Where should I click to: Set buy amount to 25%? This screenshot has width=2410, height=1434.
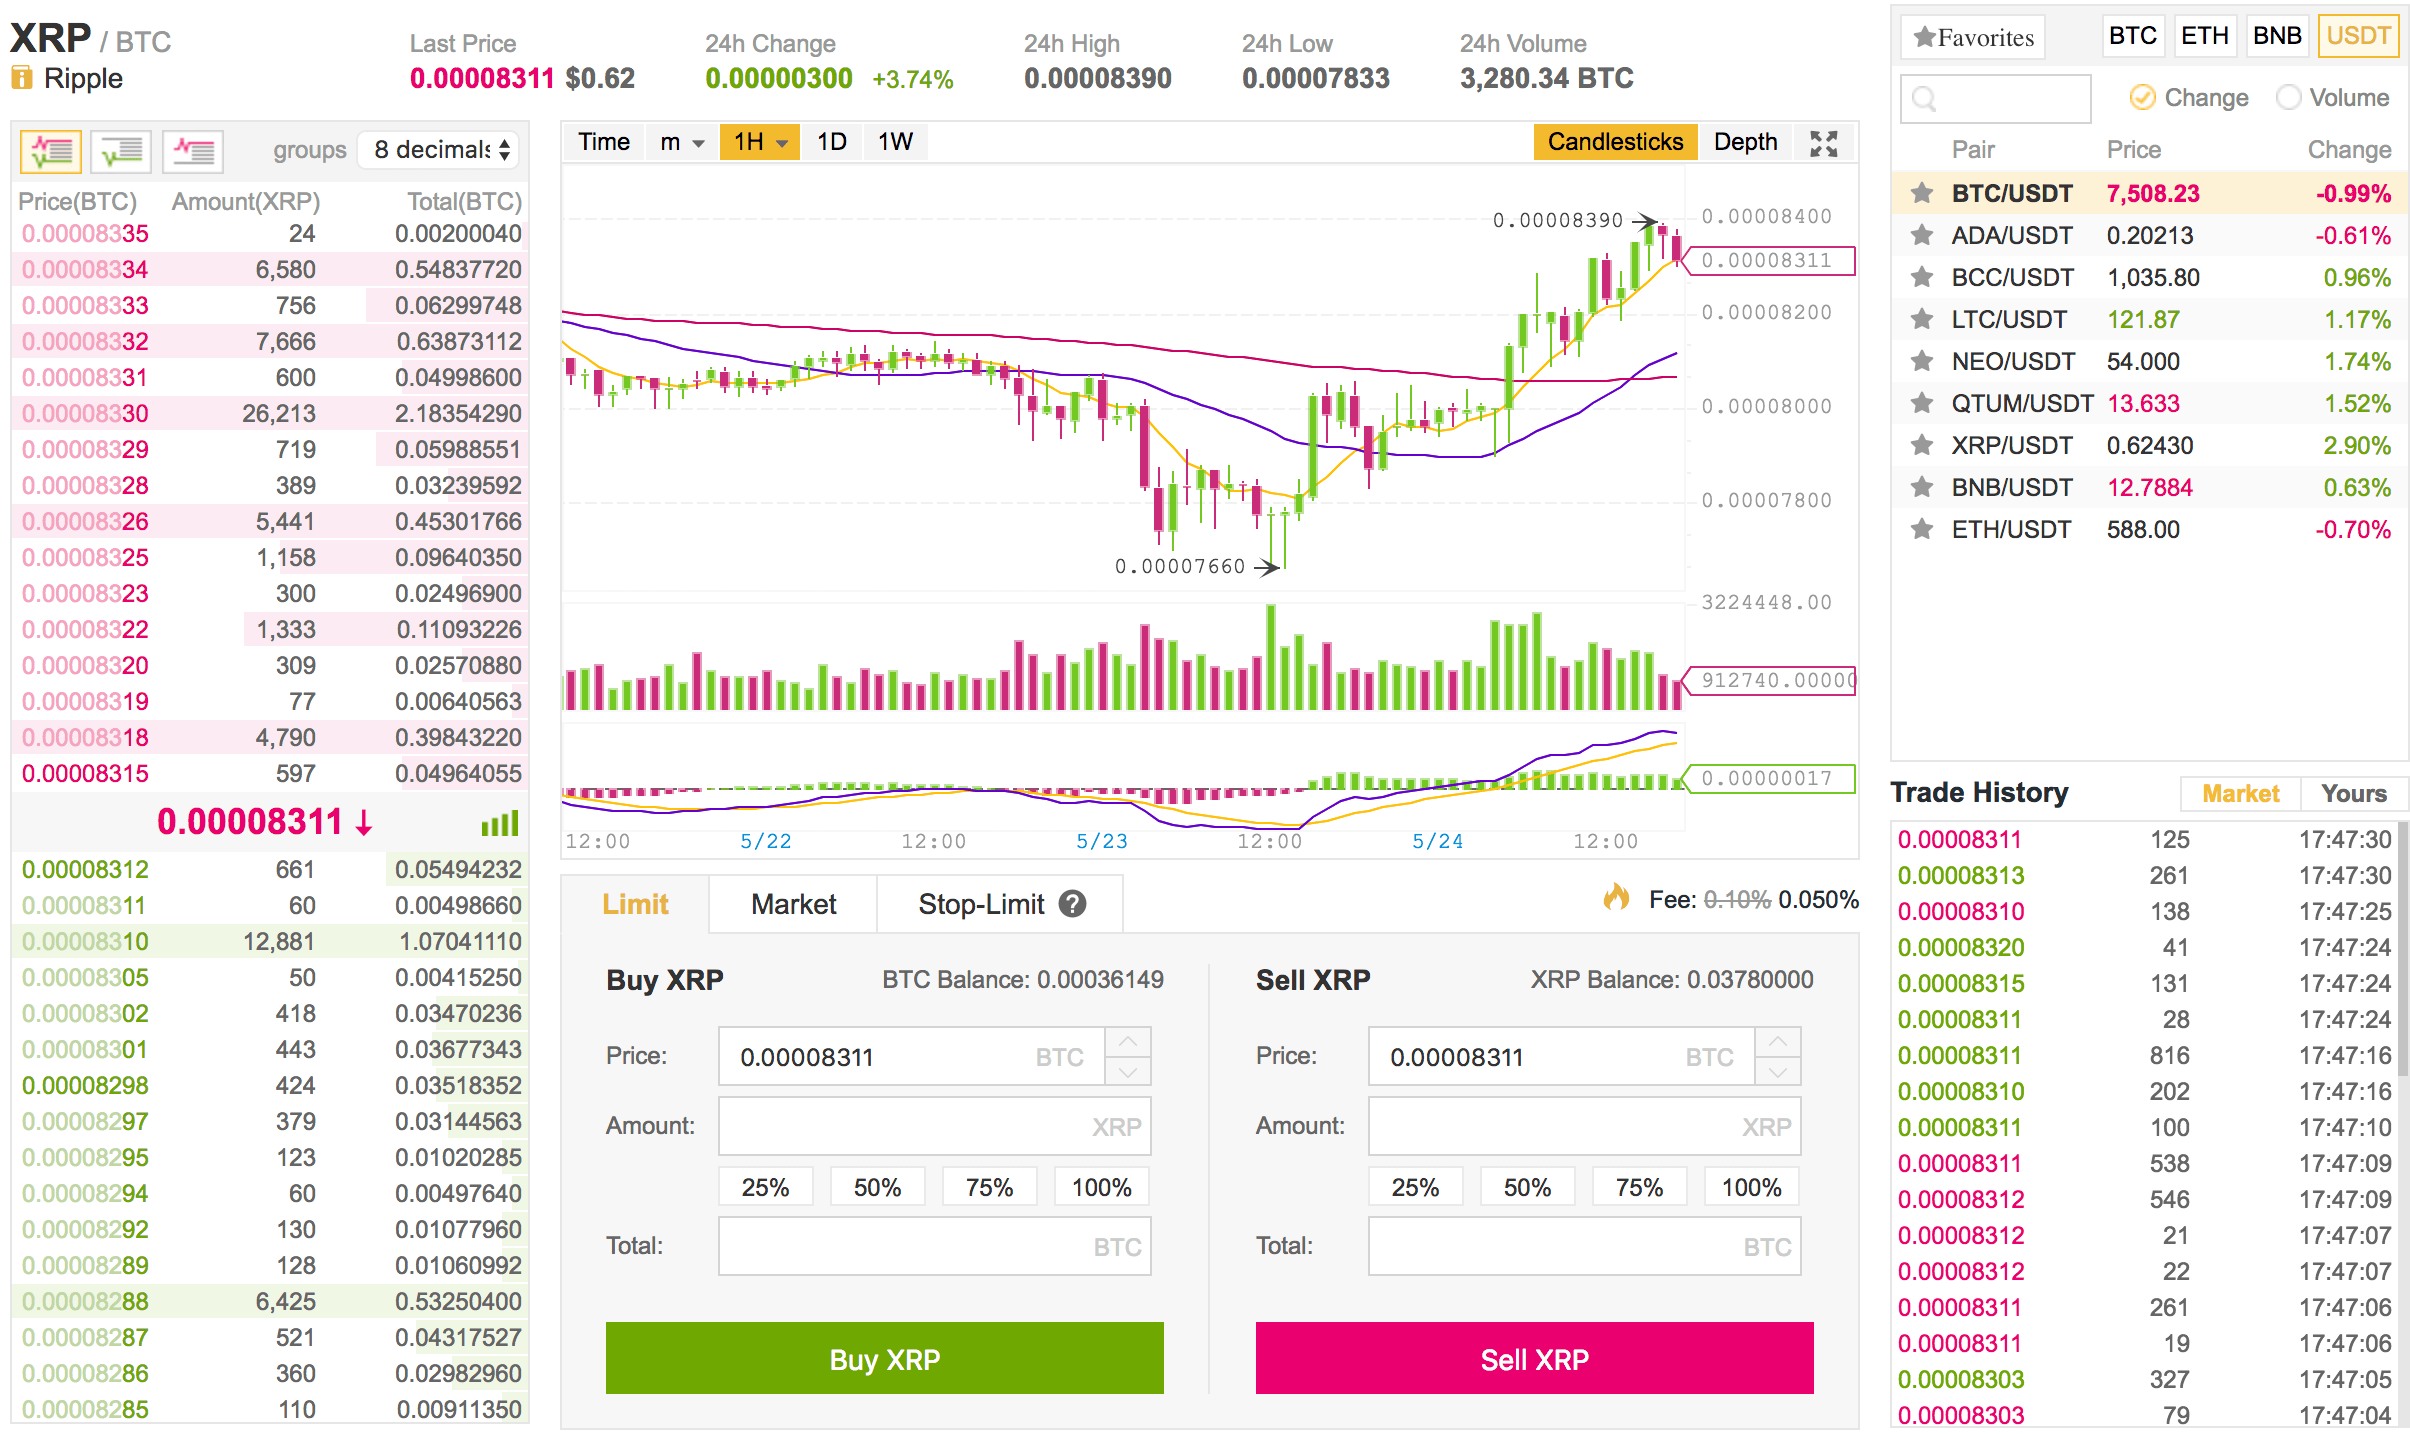[765, 1187]
